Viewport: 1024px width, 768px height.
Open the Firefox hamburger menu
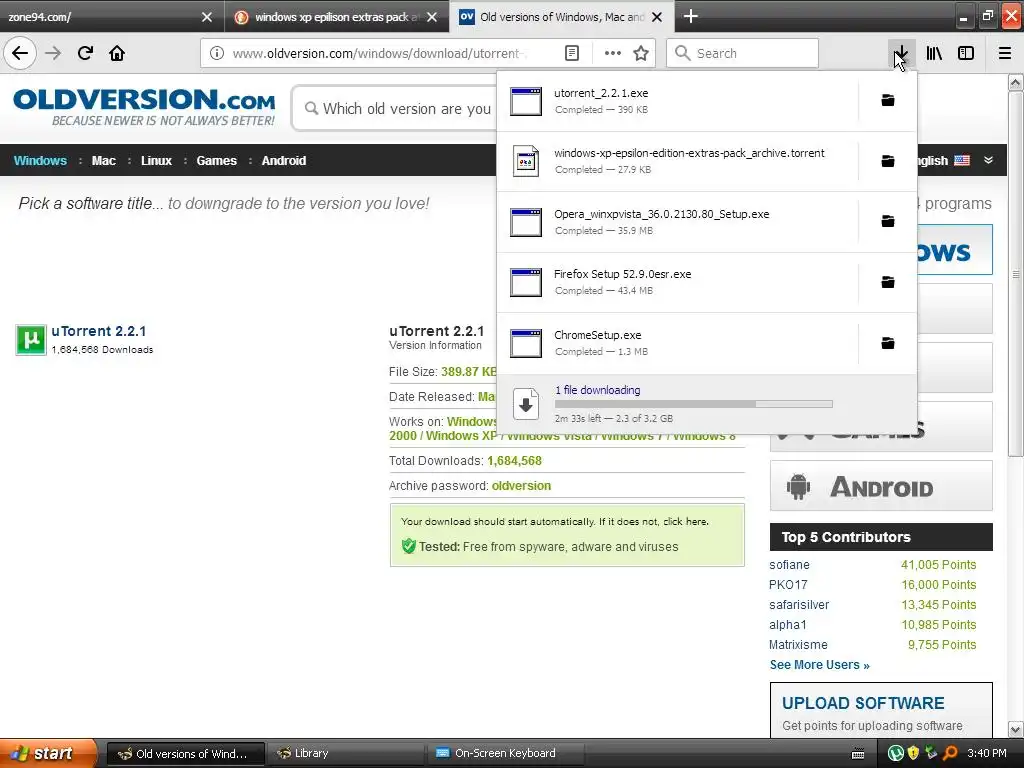[x=1005, y=53]
